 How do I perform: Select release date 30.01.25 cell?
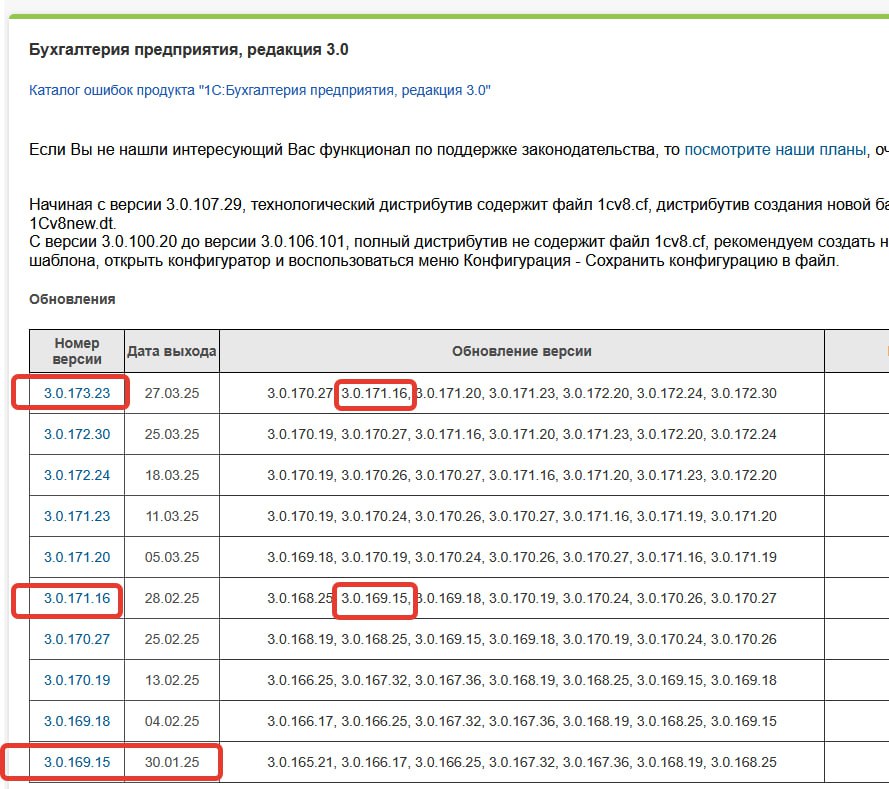172,762
